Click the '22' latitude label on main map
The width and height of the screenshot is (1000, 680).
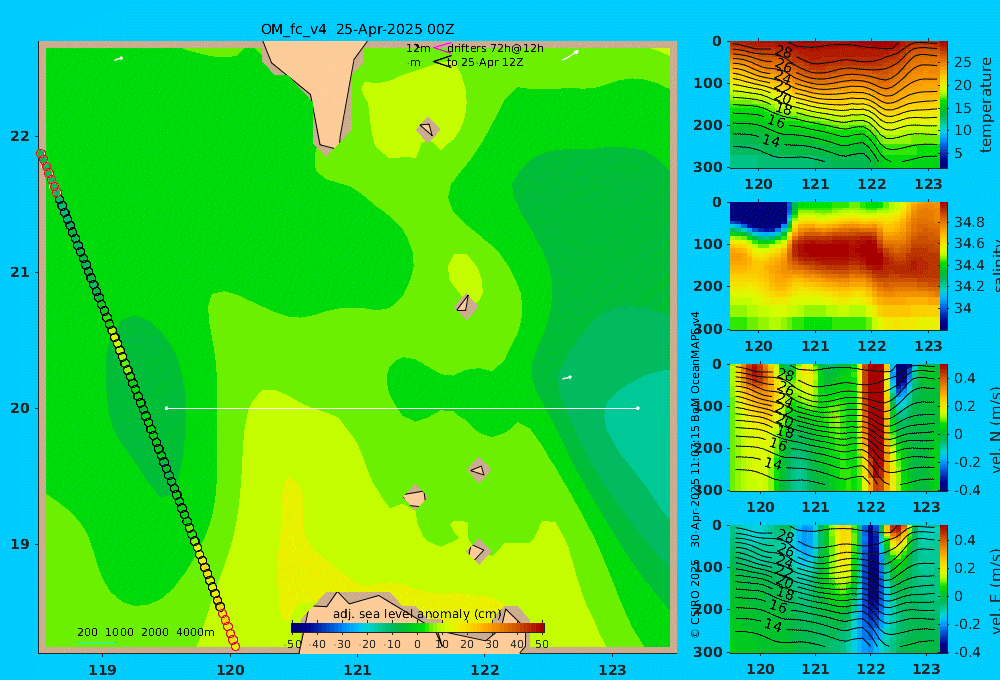click(x=20, y=137)
